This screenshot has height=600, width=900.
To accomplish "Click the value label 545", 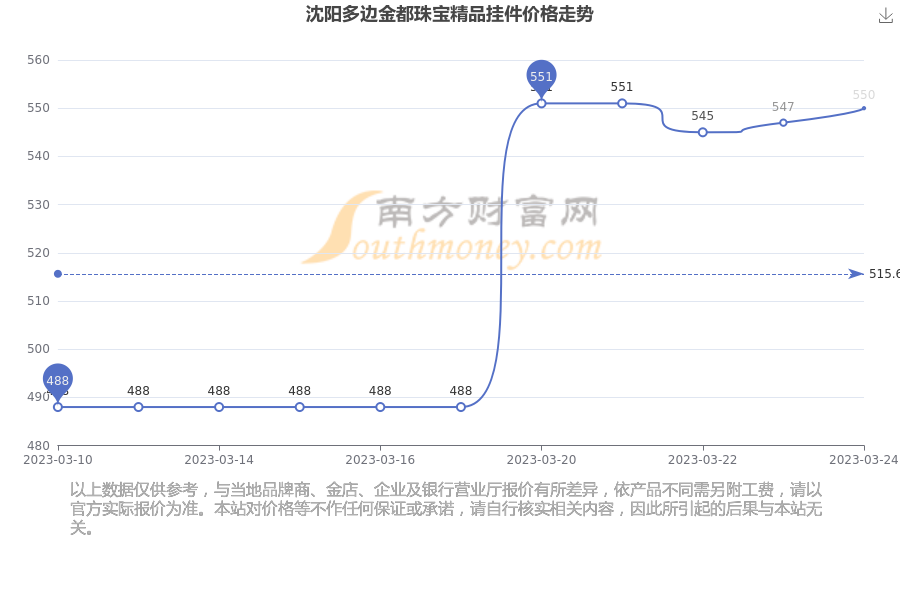I will tap(703, 116).
